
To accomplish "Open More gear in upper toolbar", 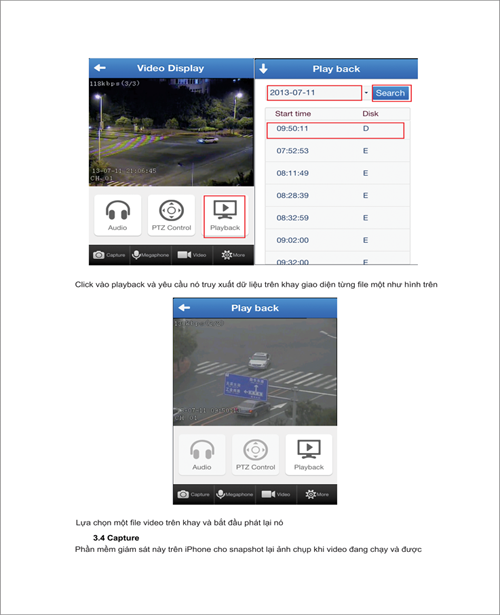I will pos(233,255).
